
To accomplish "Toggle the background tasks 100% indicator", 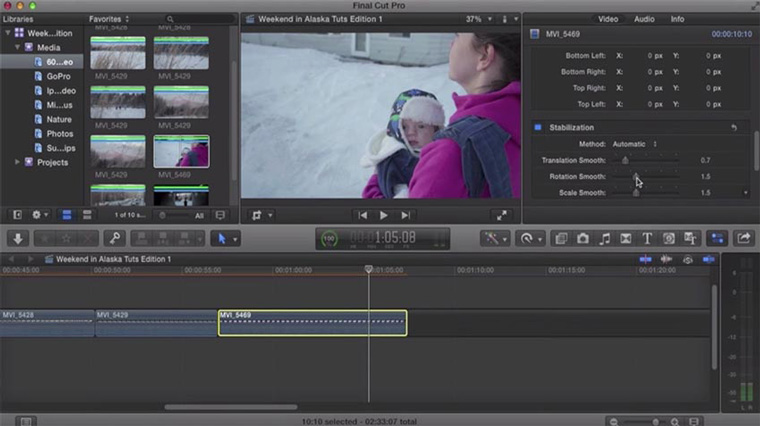I will point(329,238).
